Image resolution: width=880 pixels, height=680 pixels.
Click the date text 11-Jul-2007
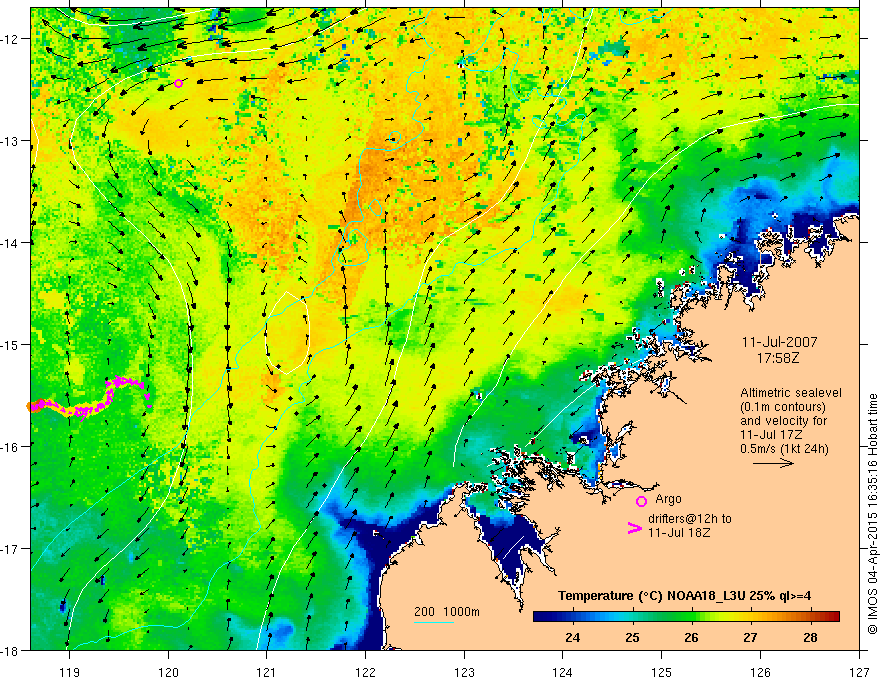780,342
